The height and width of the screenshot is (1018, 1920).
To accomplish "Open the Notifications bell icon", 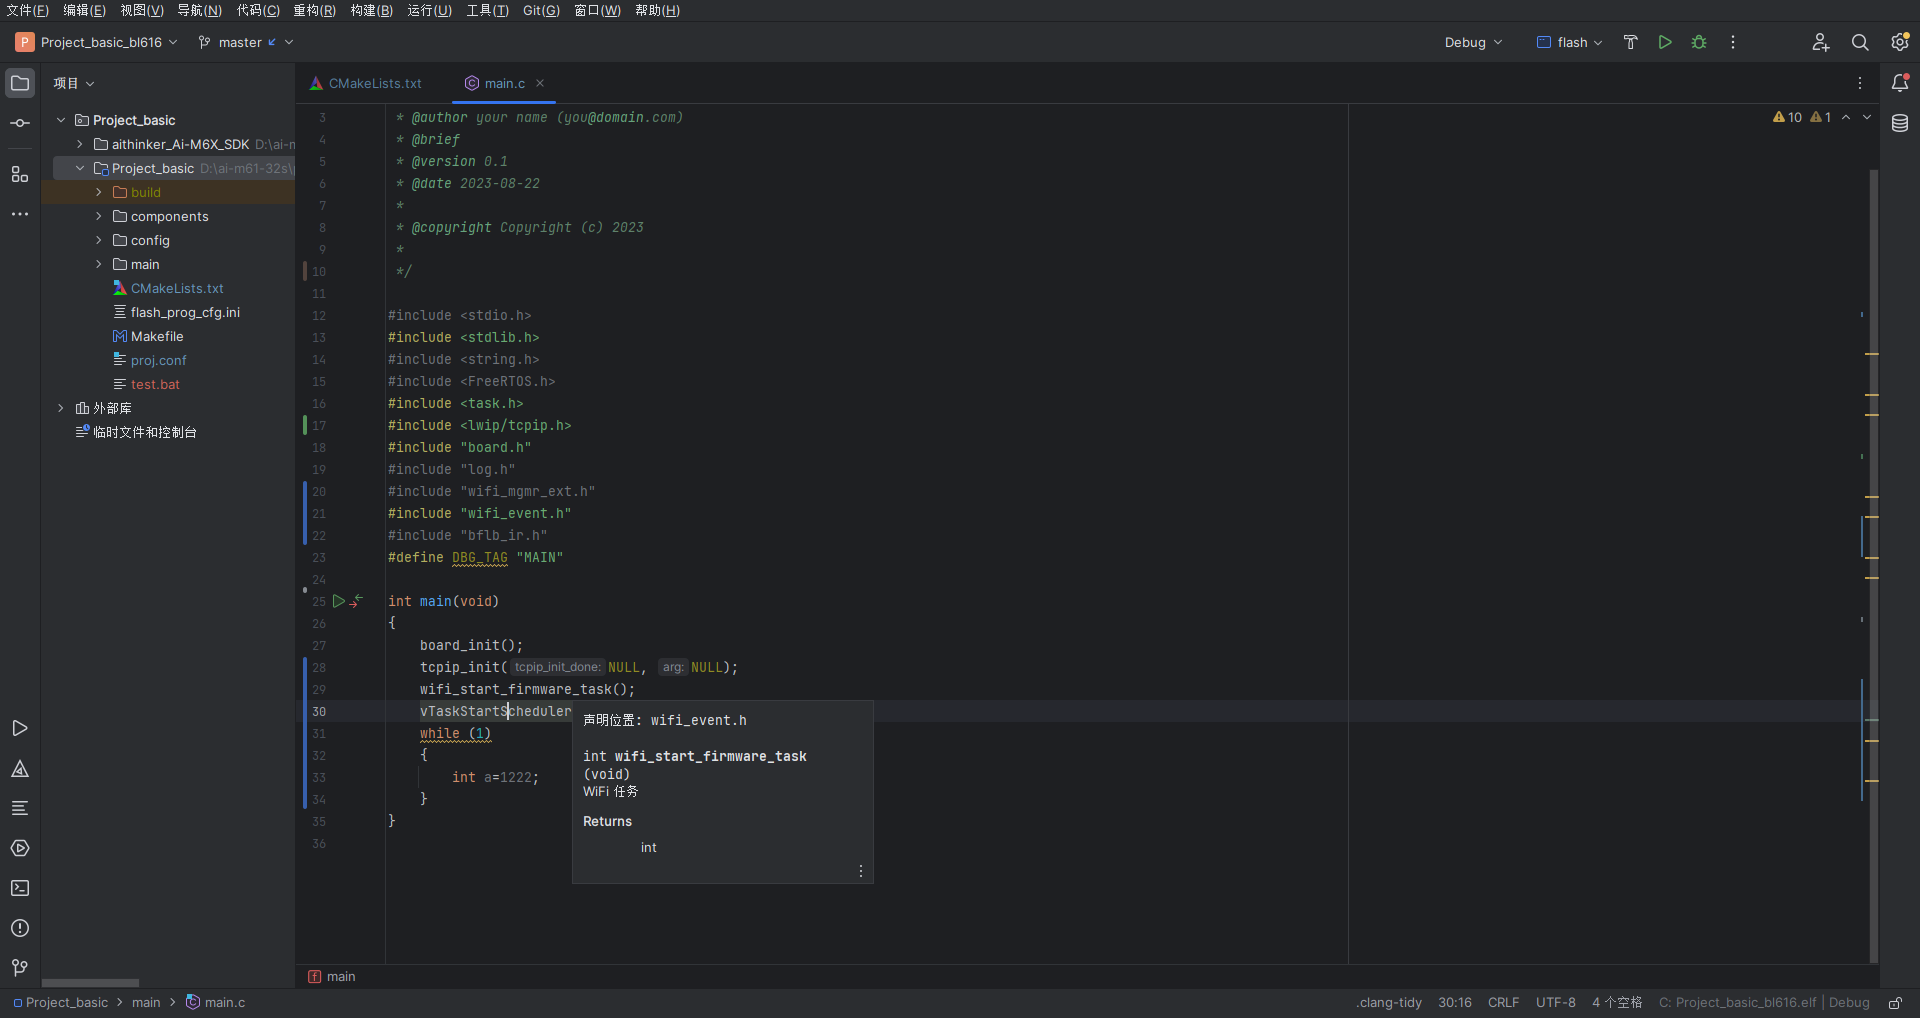I will tap(1900, 83).
